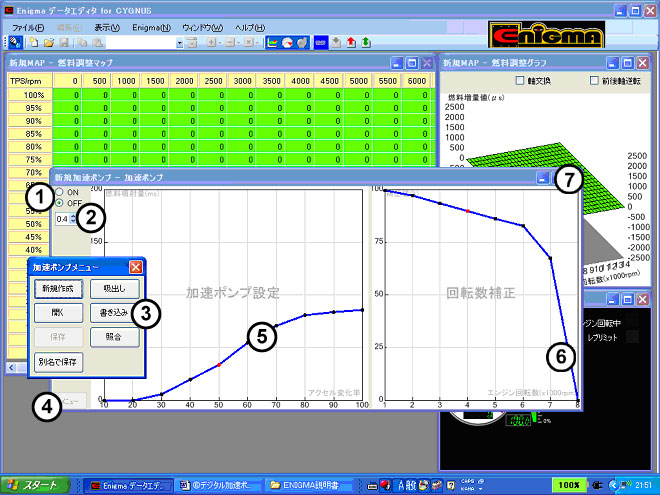Click the Windows スタート button

click(35, 485)
